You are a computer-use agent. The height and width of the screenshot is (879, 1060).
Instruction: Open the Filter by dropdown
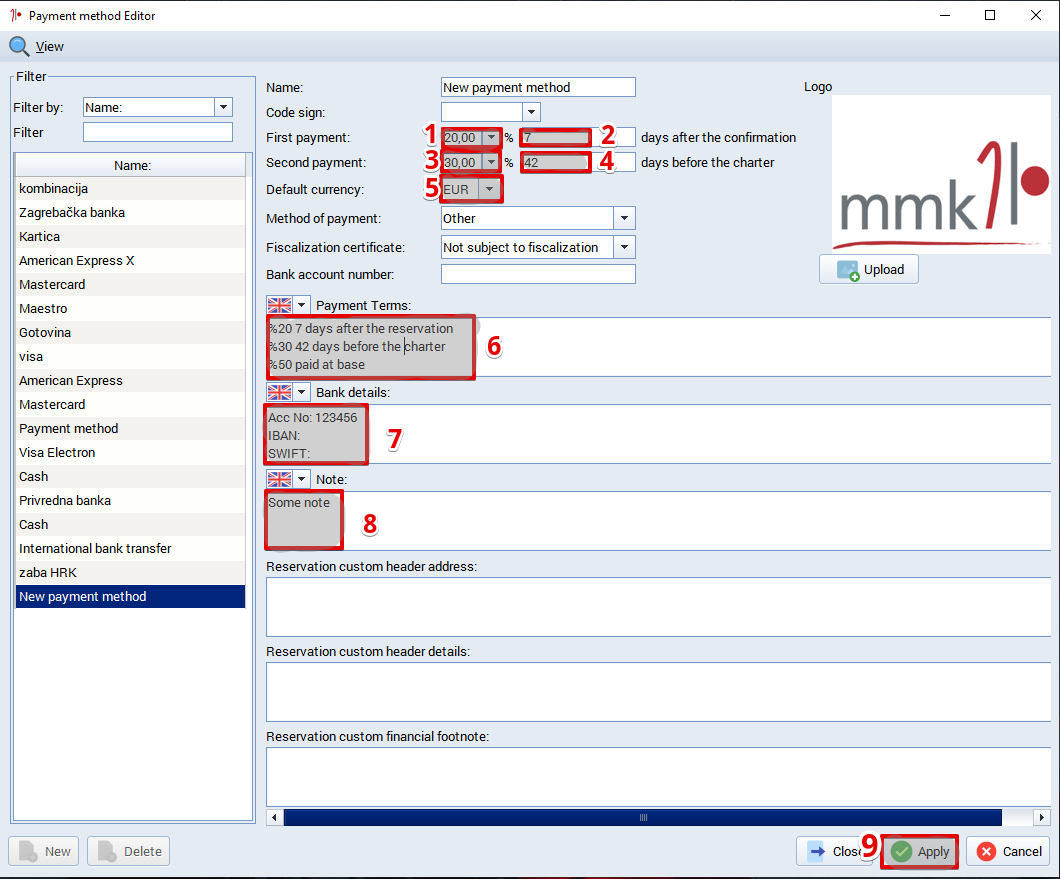click(223, 108)
